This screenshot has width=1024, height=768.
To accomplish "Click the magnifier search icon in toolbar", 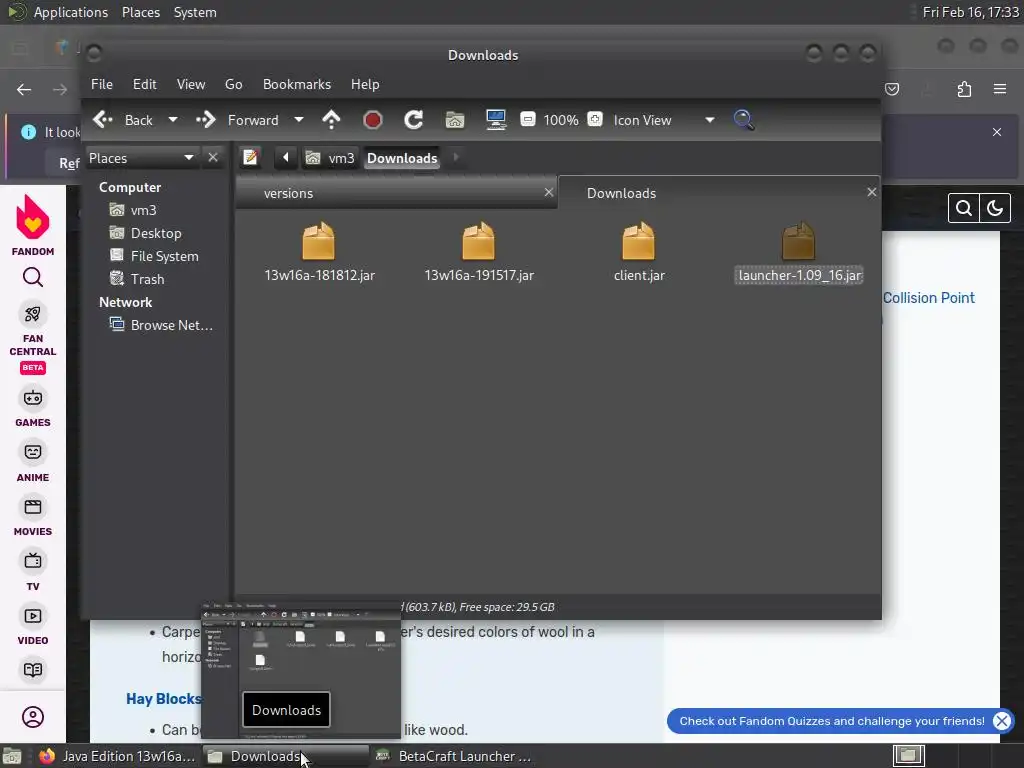I will pos(744,120).
